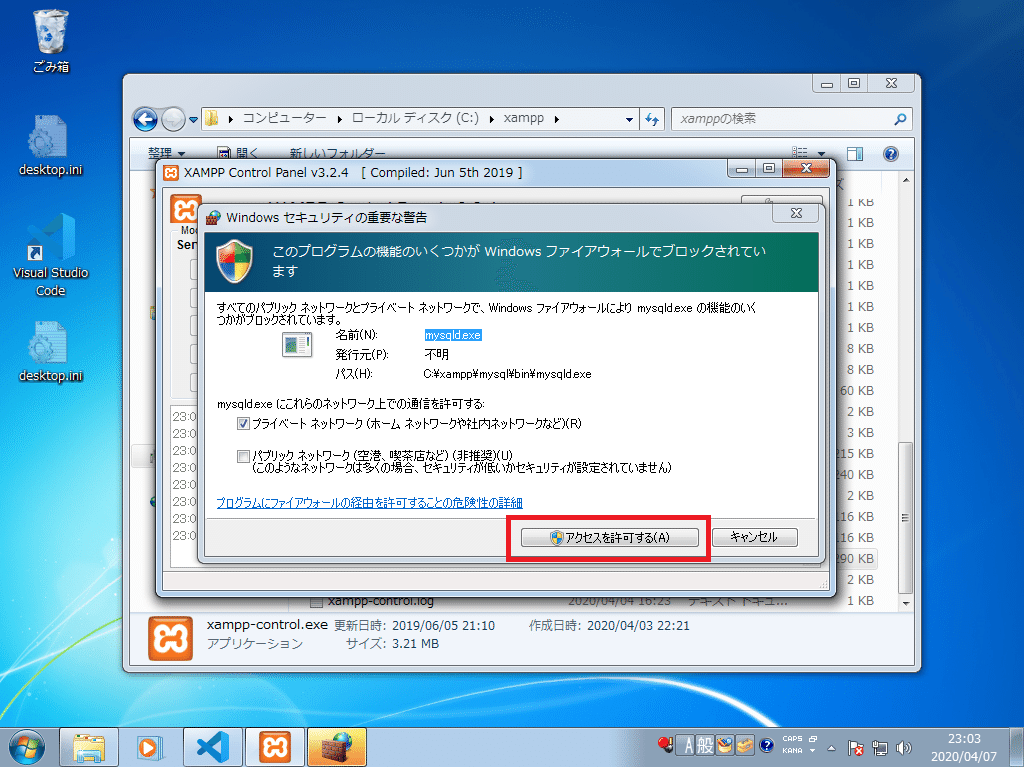Image resolution: width=1024 pixels, height=767 pixels.
Task: Open the 整理 menu in Explorer
Action: [166, 153]
